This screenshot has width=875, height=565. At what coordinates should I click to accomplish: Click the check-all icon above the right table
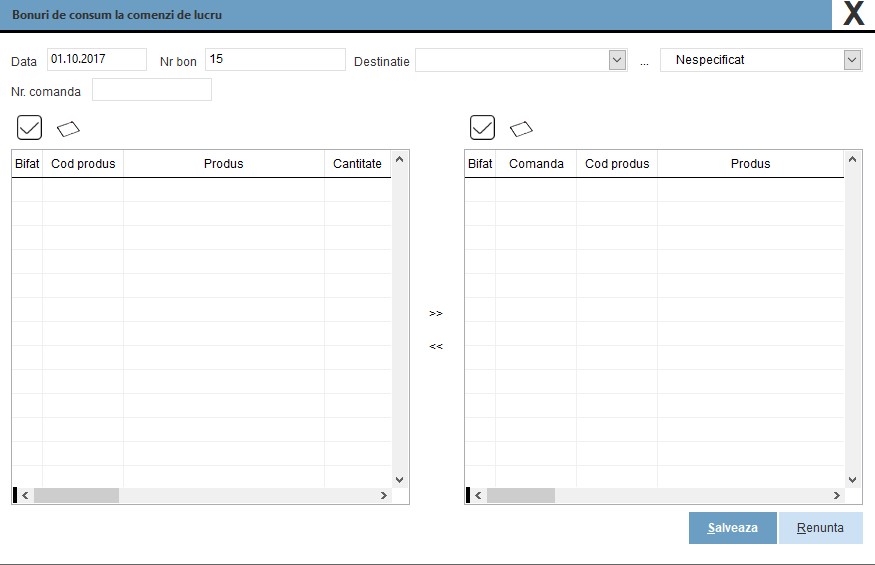[482, 127]
